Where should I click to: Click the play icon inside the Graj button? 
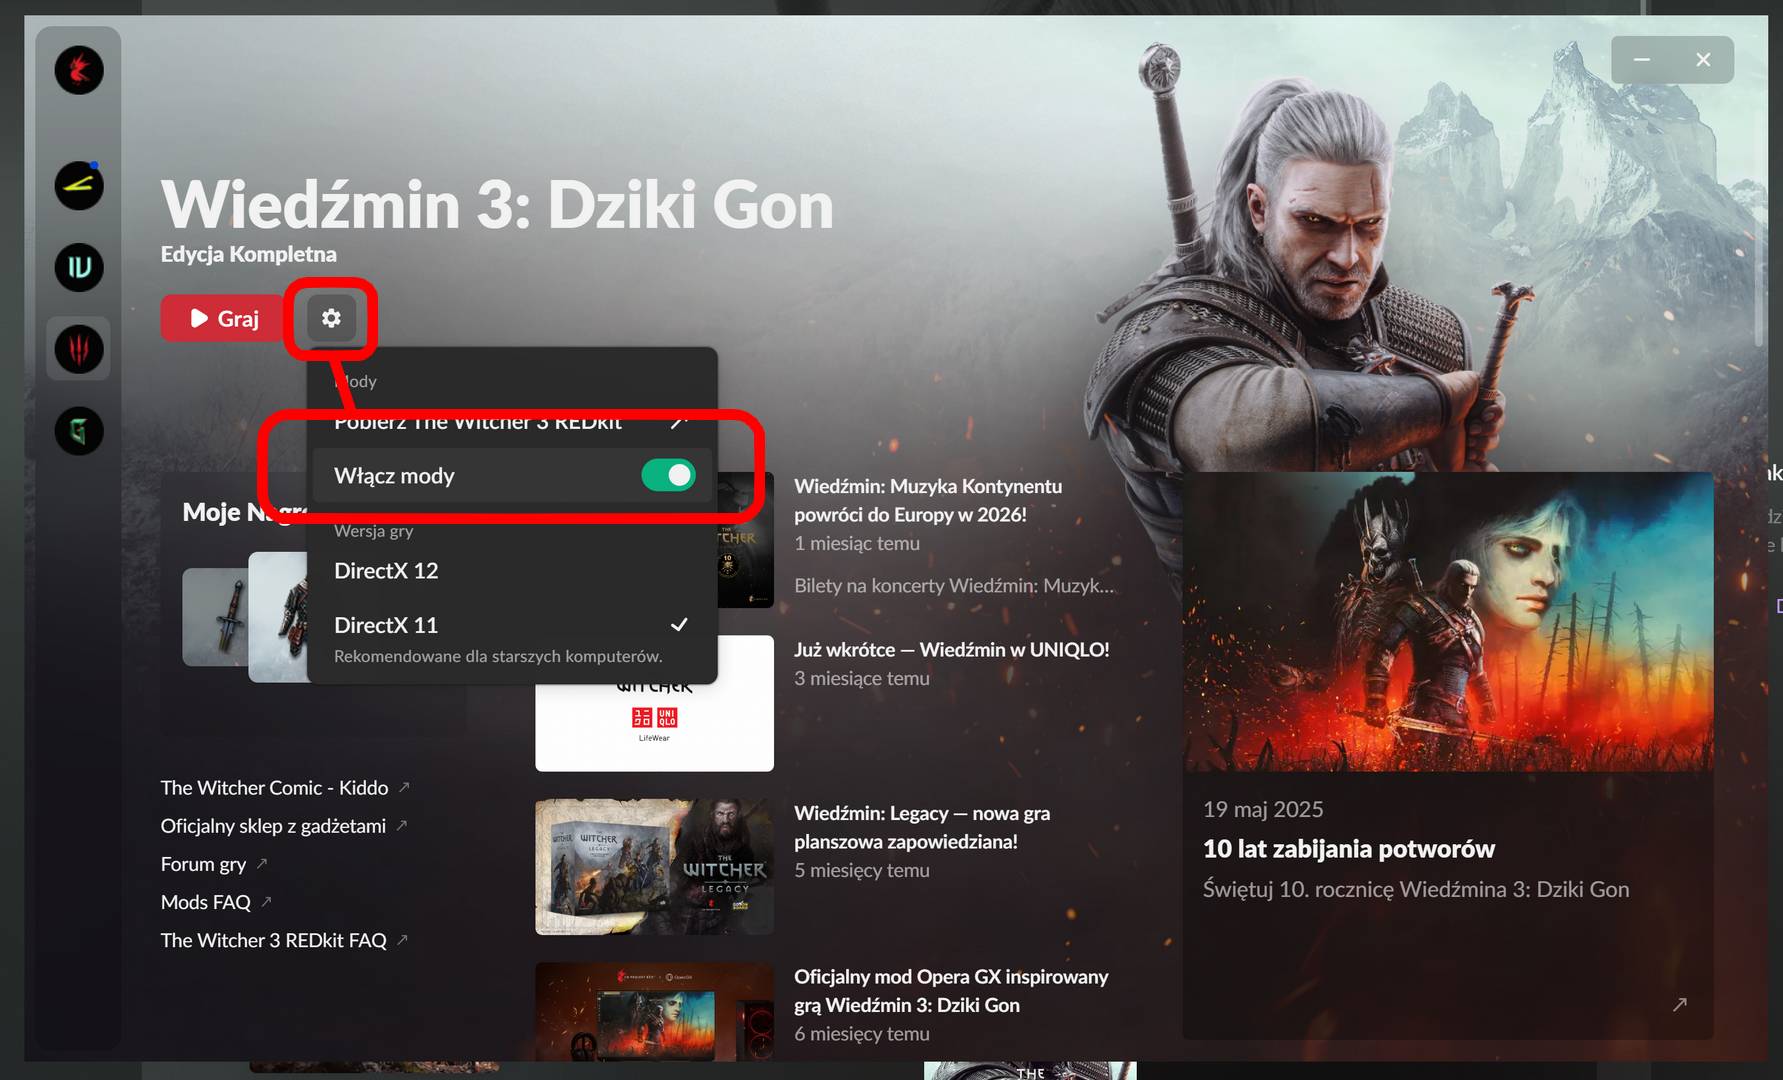pyautogui.click(x=197, y=318)
